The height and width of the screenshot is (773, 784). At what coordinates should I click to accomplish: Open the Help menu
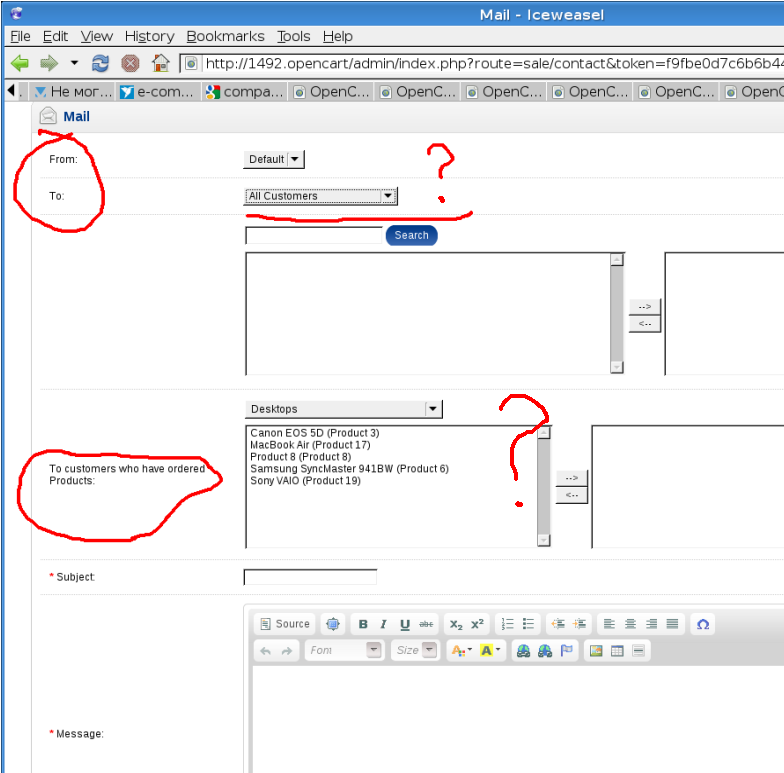338,36
